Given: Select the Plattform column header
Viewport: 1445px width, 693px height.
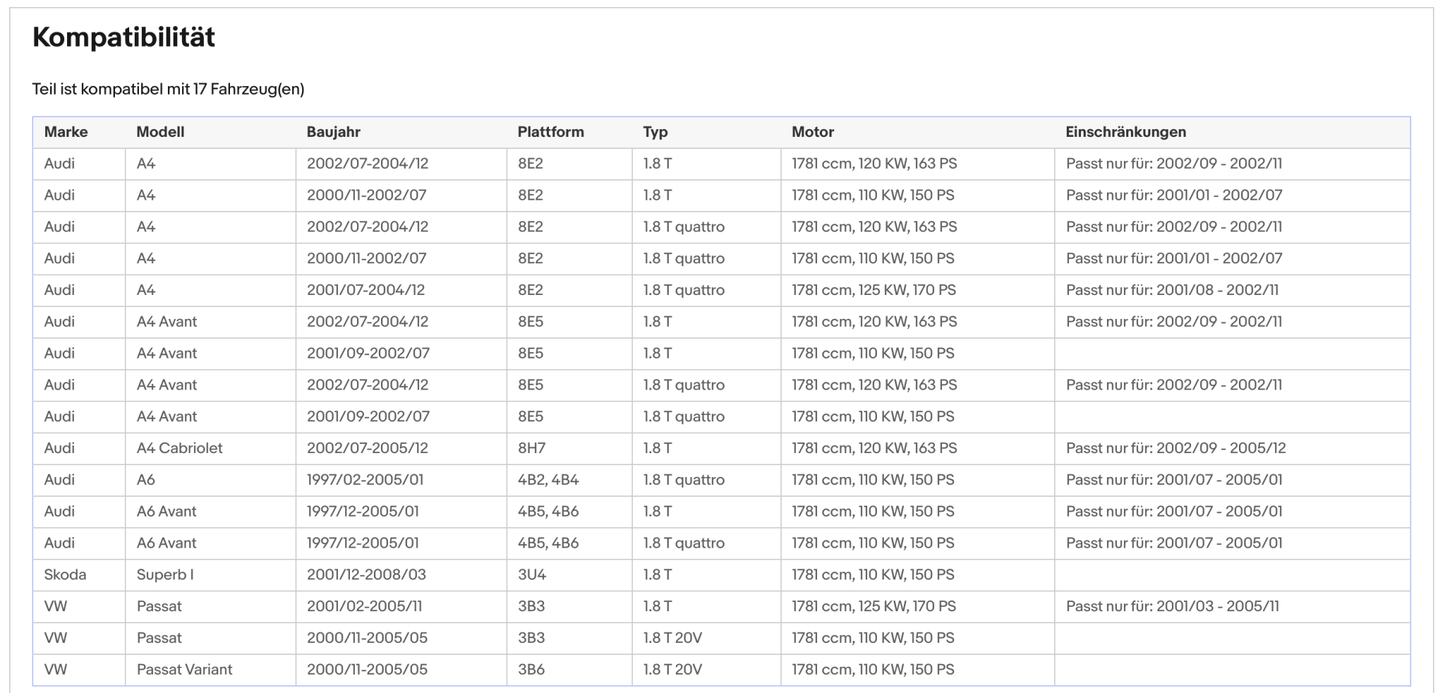Looking at the screenshot, I should tap(550, 132).
